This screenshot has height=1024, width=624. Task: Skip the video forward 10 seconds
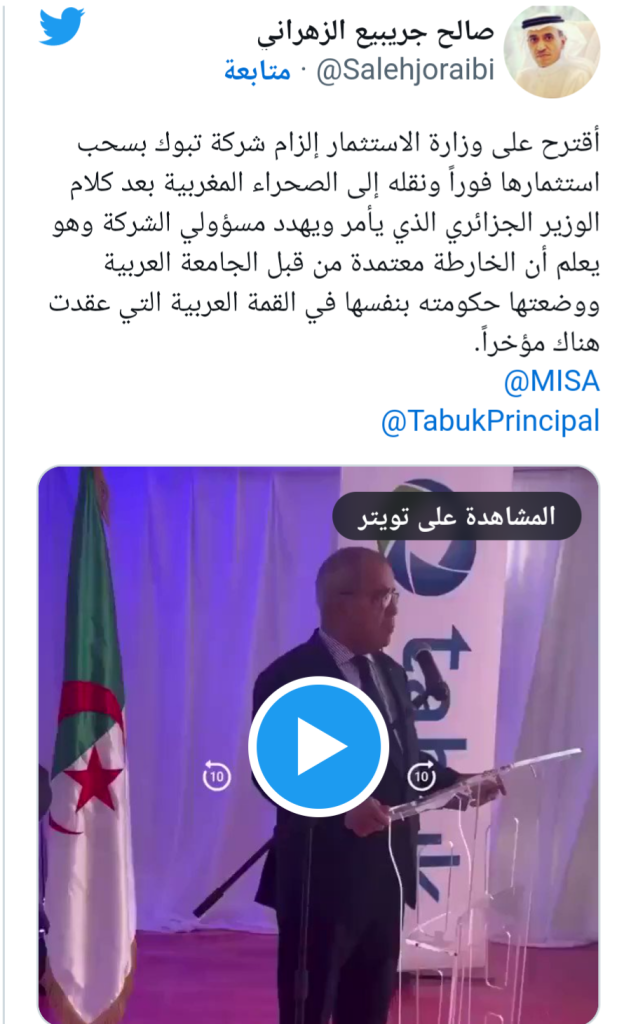[422, 775]
